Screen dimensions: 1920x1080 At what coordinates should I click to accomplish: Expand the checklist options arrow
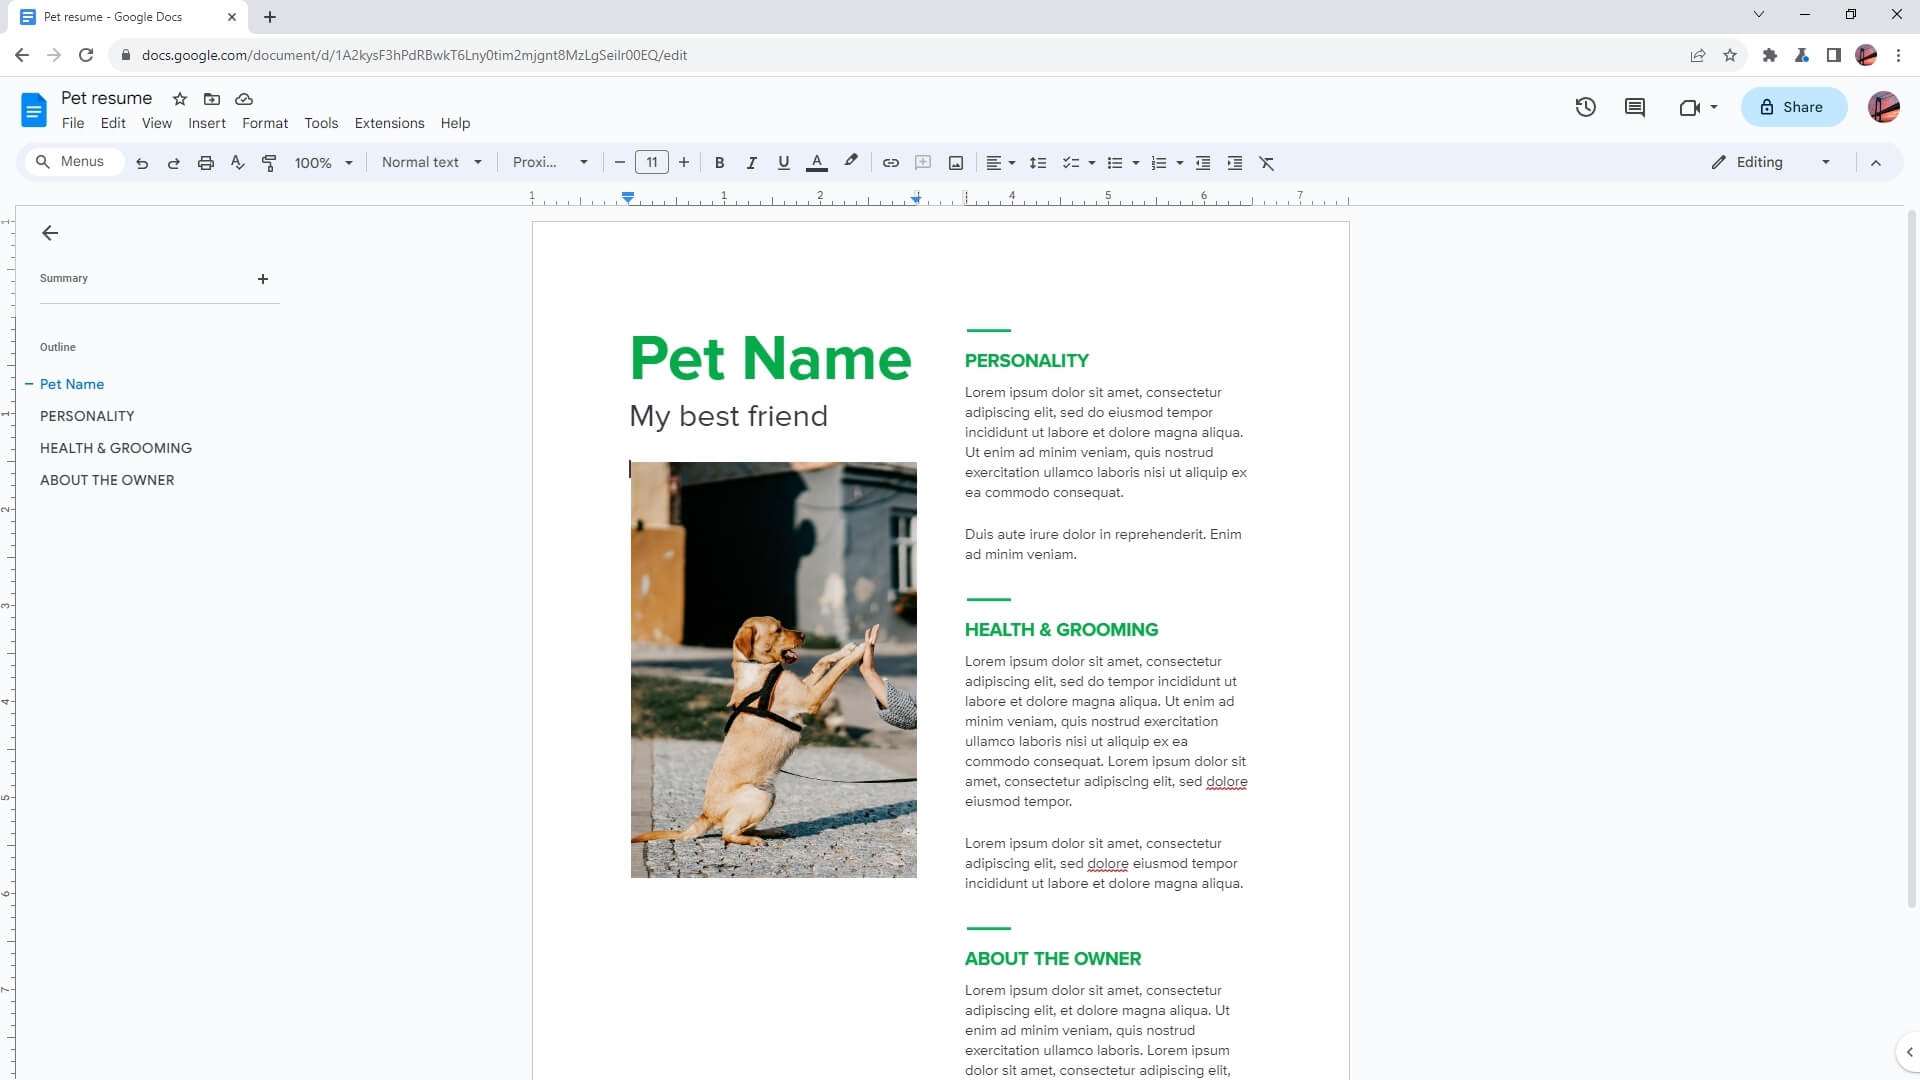[1091, 163]
